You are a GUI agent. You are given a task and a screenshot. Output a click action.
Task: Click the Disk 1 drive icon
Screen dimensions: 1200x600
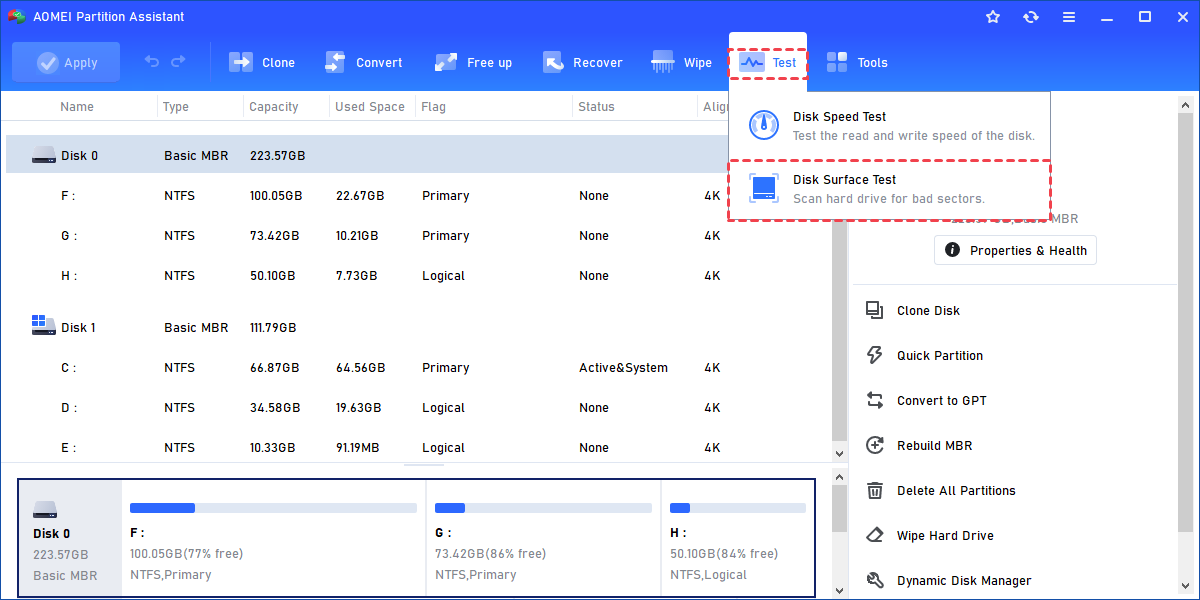[43, 327]
